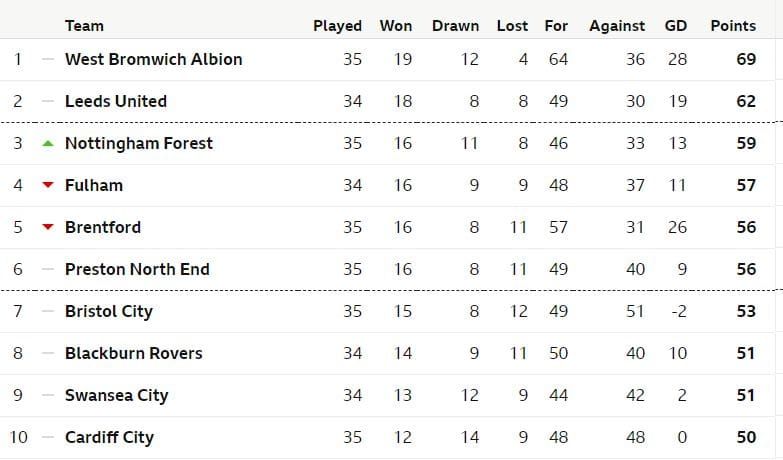Click the Drawn column header
The height and width of the screenshot is (460, 783).
pyautogui.click(x=455, y=26)
